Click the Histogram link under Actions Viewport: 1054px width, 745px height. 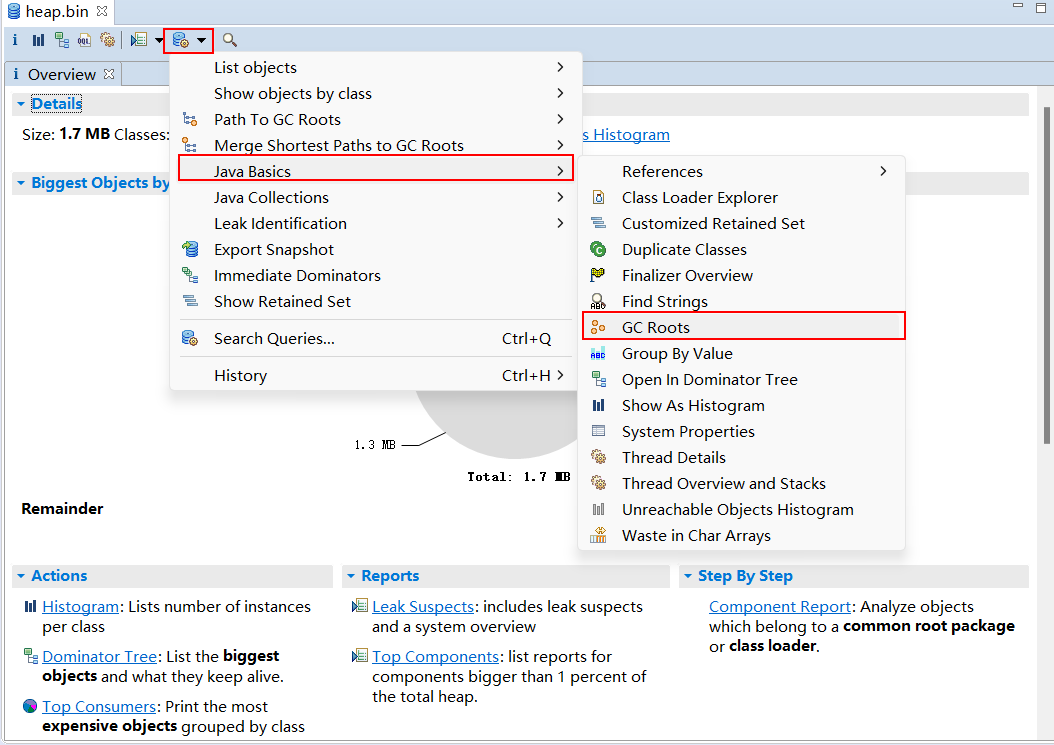81,606
